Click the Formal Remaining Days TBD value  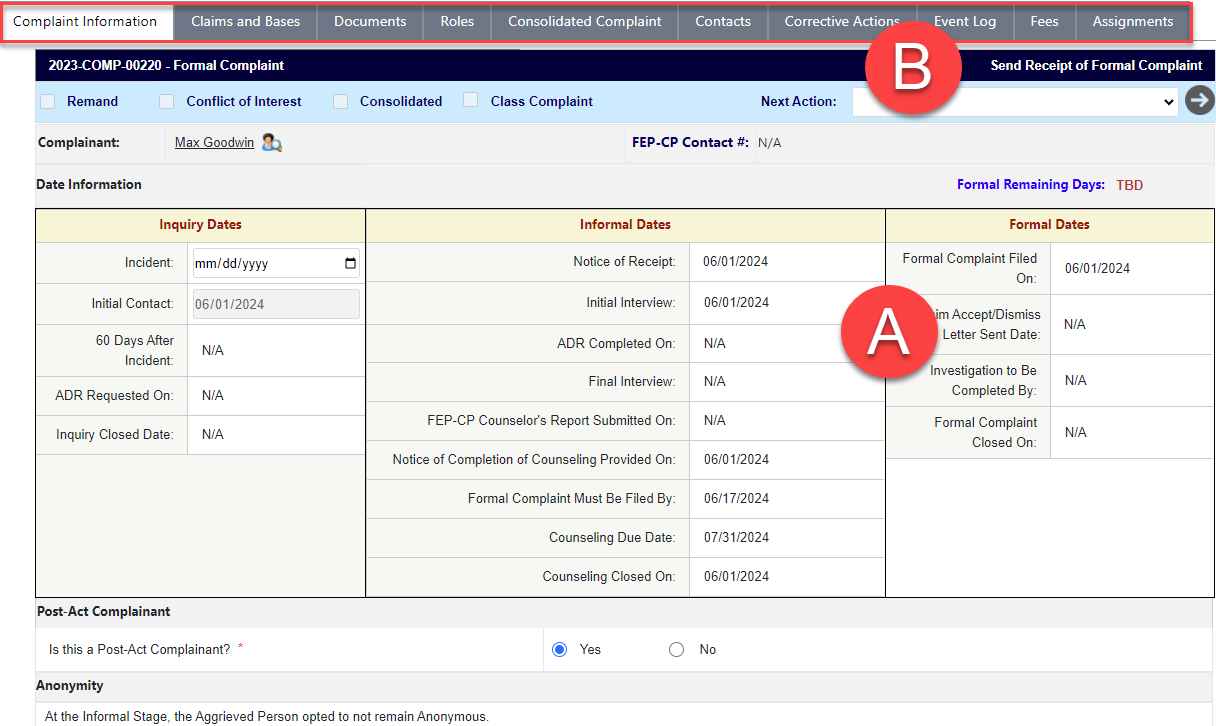1130,185
